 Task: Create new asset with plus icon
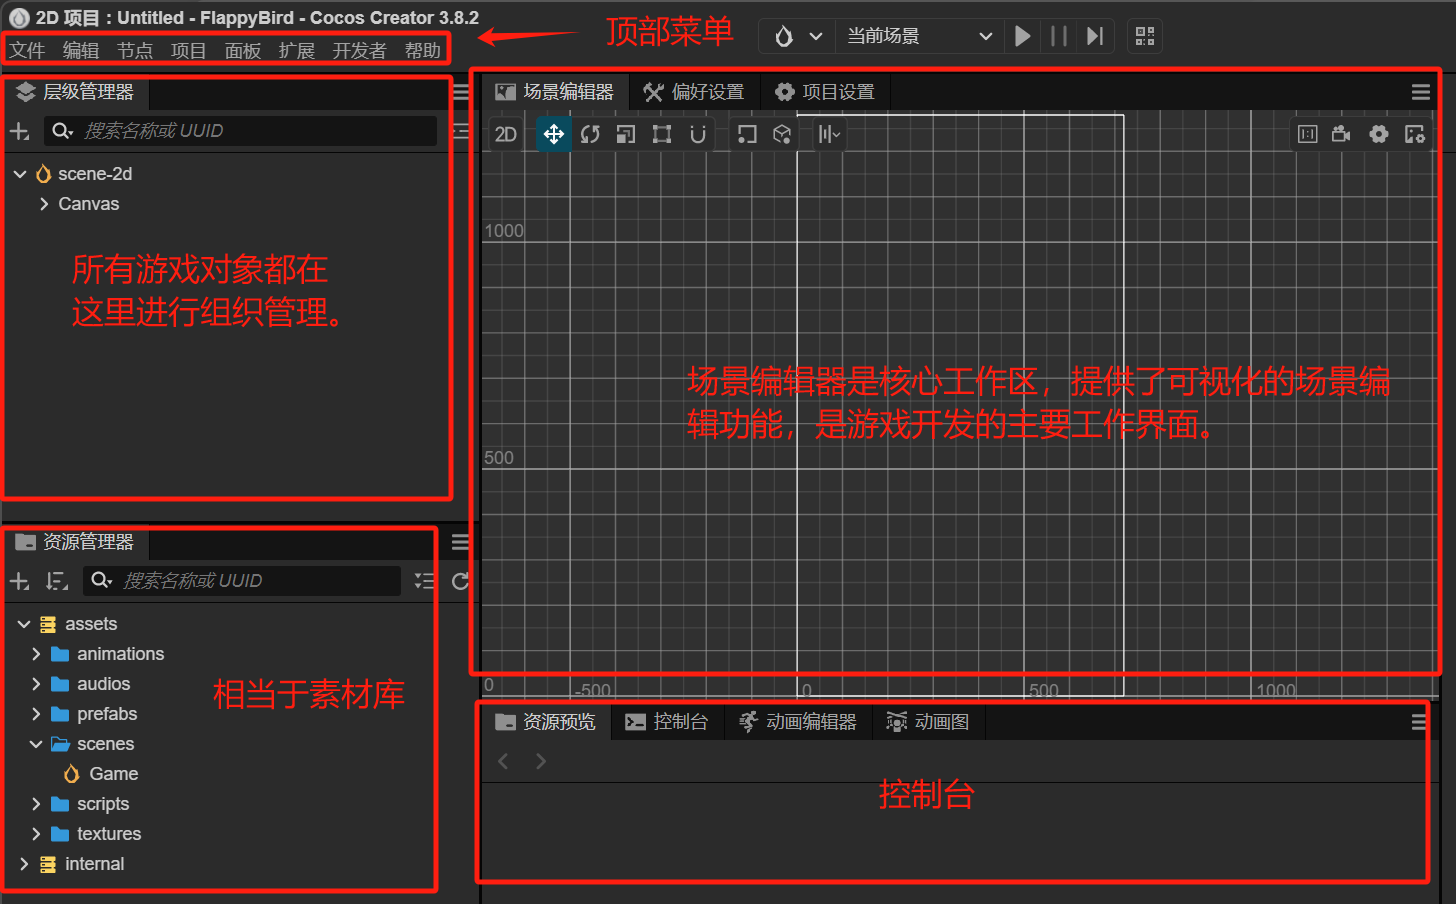[19, 581]
